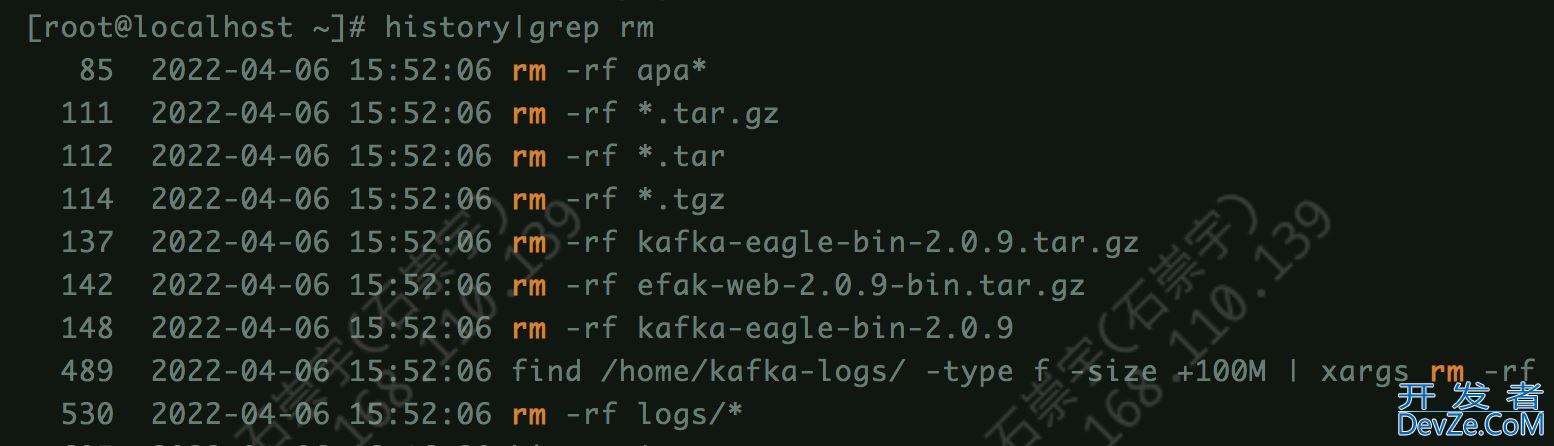Click history entry number 148

click(x=87, y=328)
